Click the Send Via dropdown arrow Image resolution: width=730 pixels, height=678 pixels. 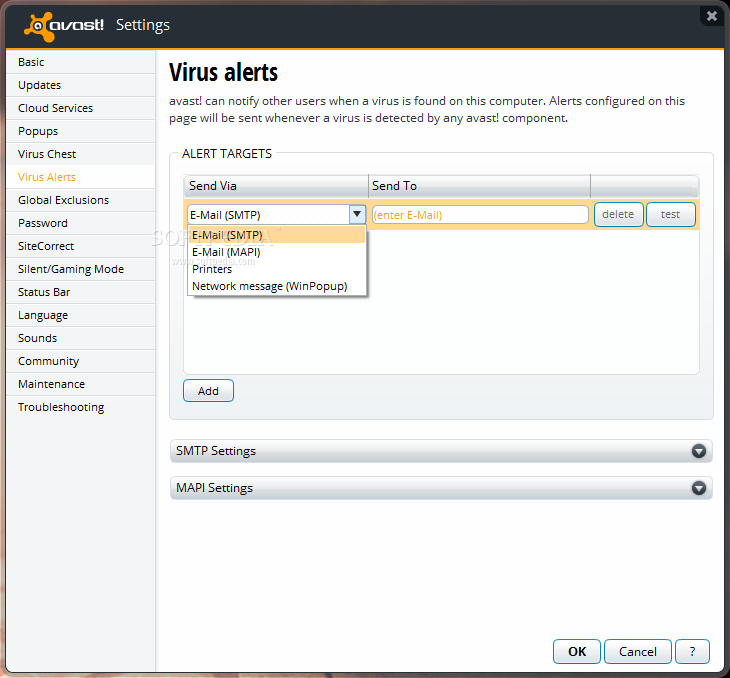tap(357, 214)
